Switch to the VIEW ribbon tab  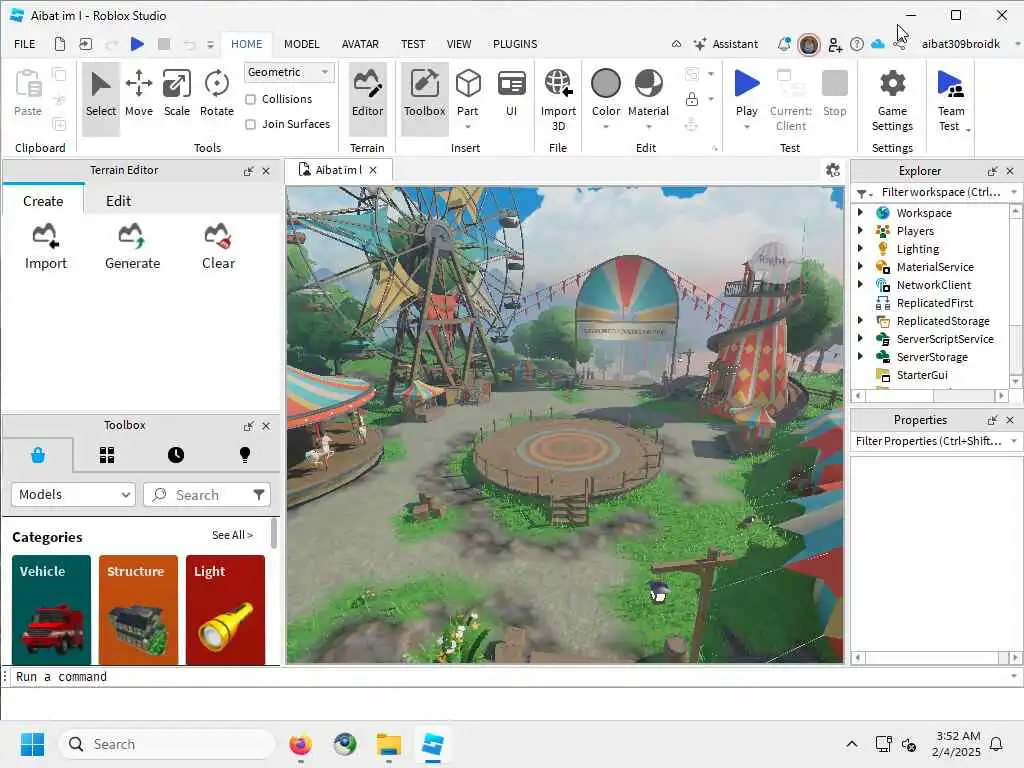458,44
